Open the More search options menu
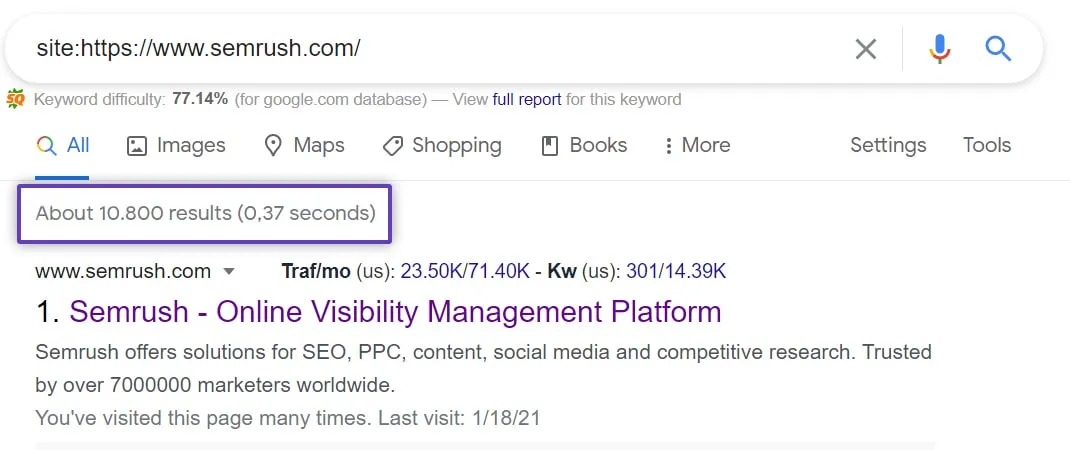Image resolution: width=1070 pixels, height=450 pixels. 697,146
